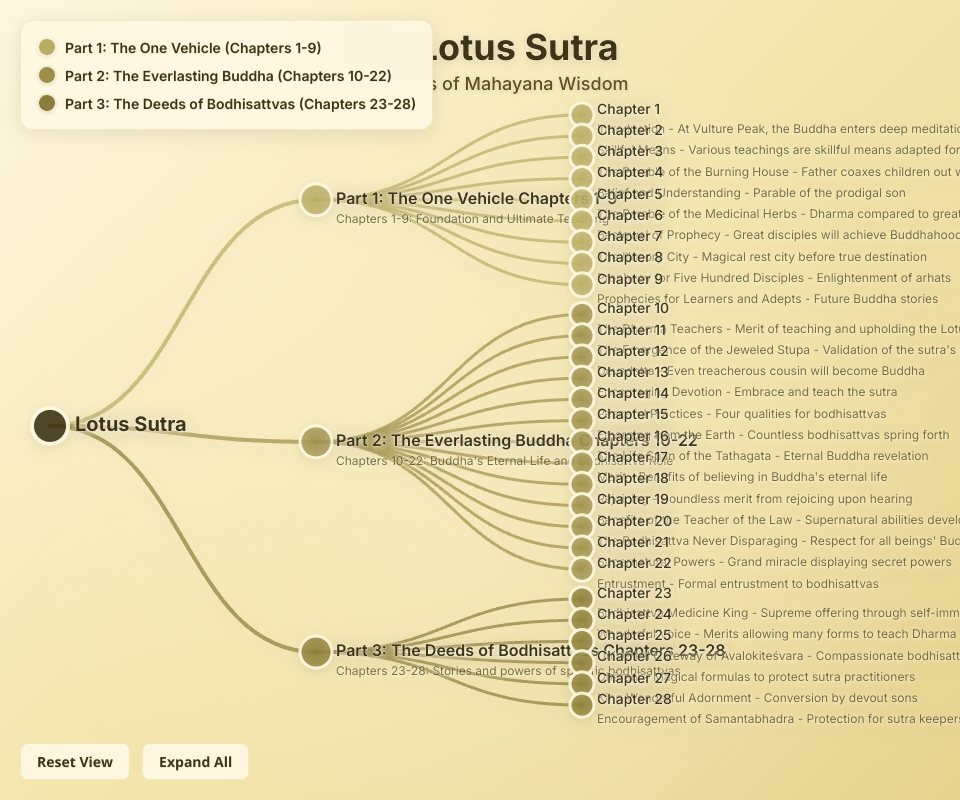Click the Chapter 9 node circle
Screen dimensions: 960x800
pos(582,283)
